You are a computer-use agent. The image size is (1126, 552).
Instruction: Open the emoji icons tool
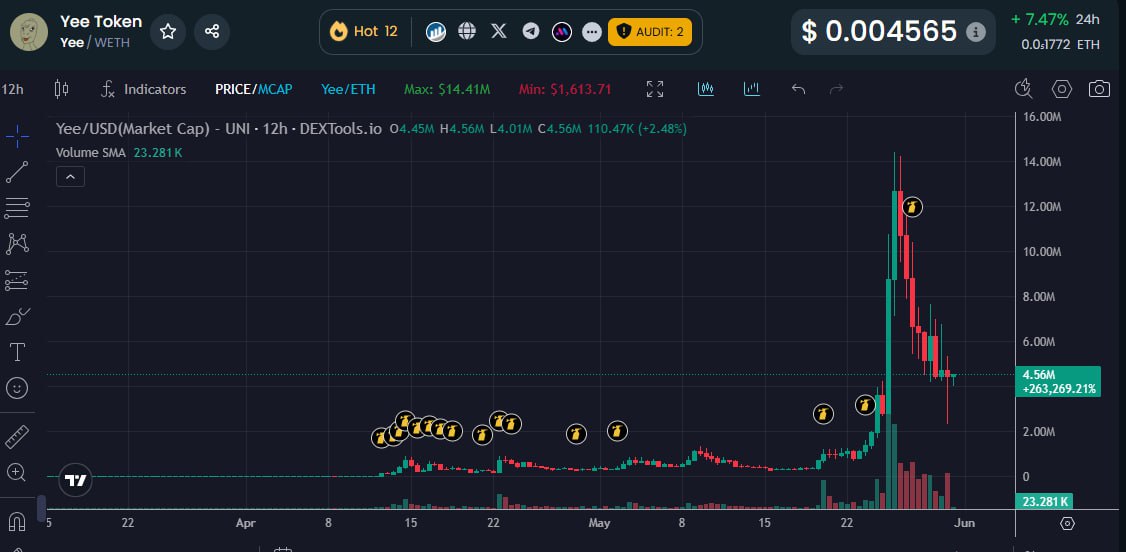[x=17, y=388]
